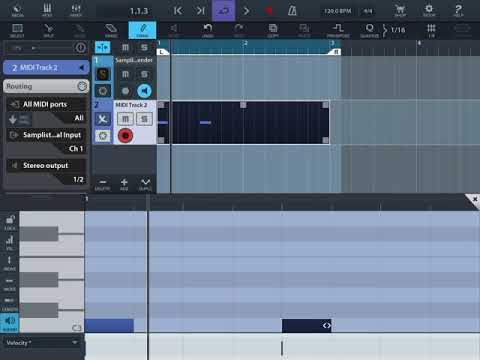This screenshot has width=480, height=360.
Task: Open the Help panel
Action: pos(458,11)
